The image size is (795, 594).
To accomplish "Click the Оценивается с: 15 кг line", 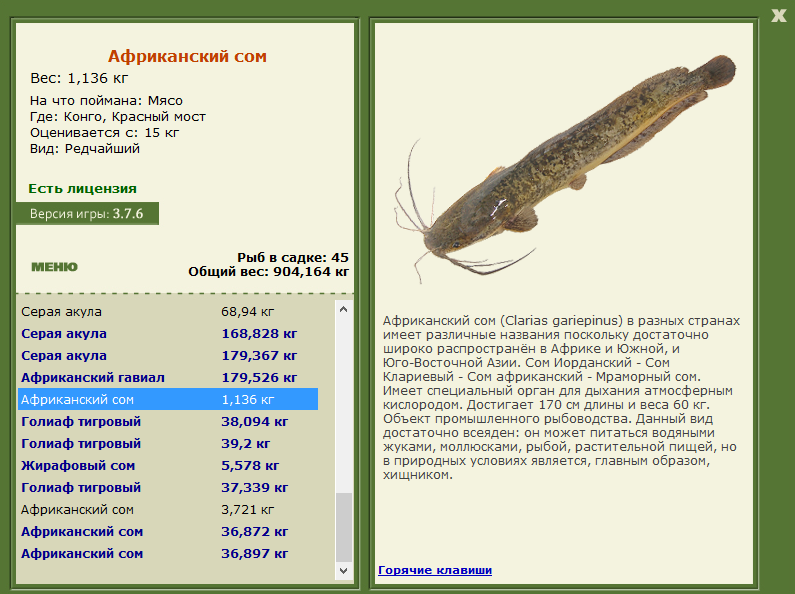I will click(104, 133).
